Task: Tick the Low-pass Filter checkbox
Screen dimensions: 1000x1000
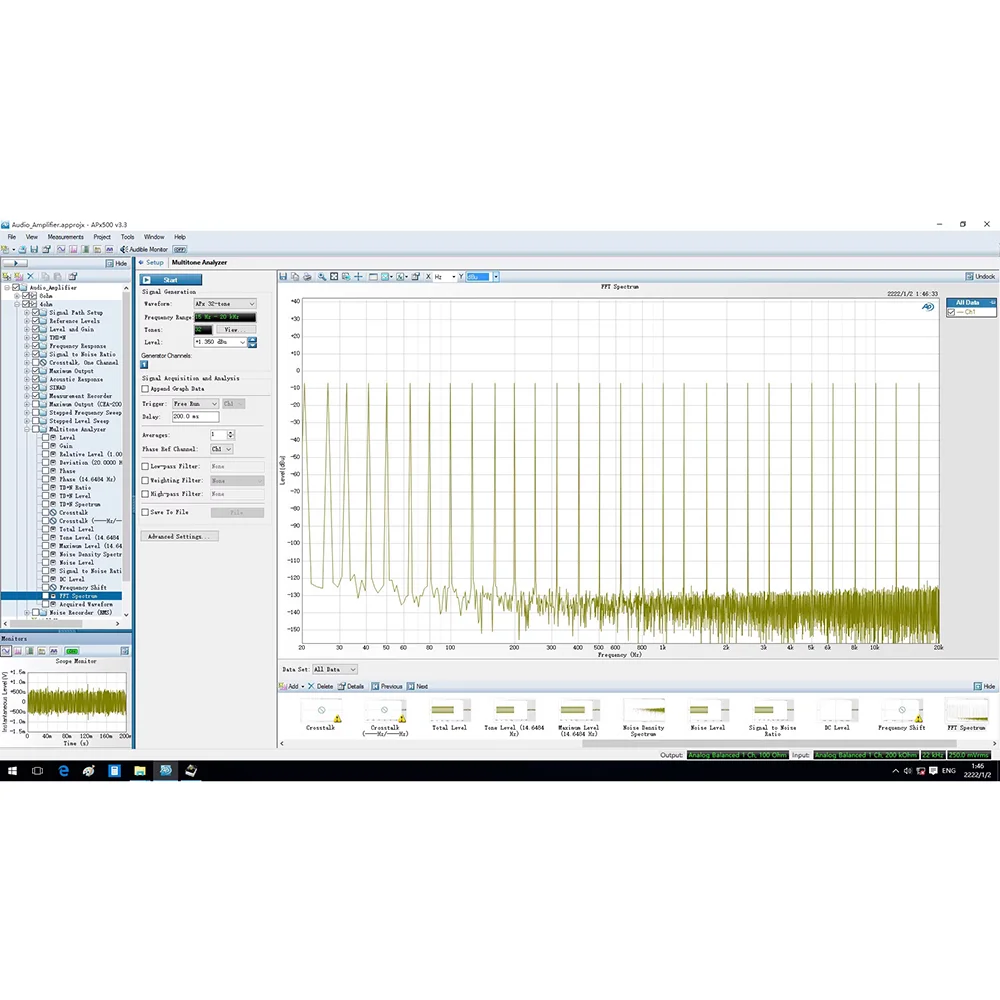Action: pyautogui.click(x=145, y=466)
